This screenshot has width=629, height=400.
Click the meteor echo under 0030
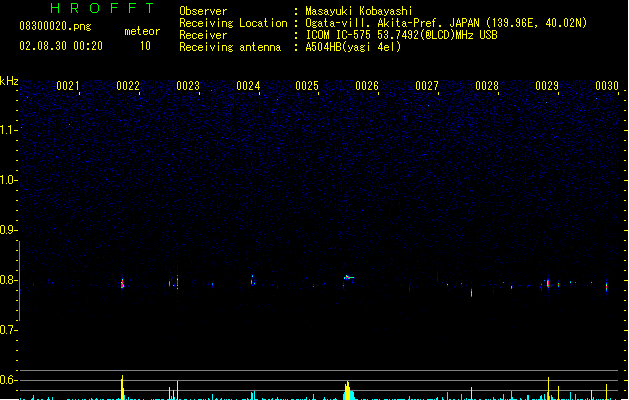[606, 286]
